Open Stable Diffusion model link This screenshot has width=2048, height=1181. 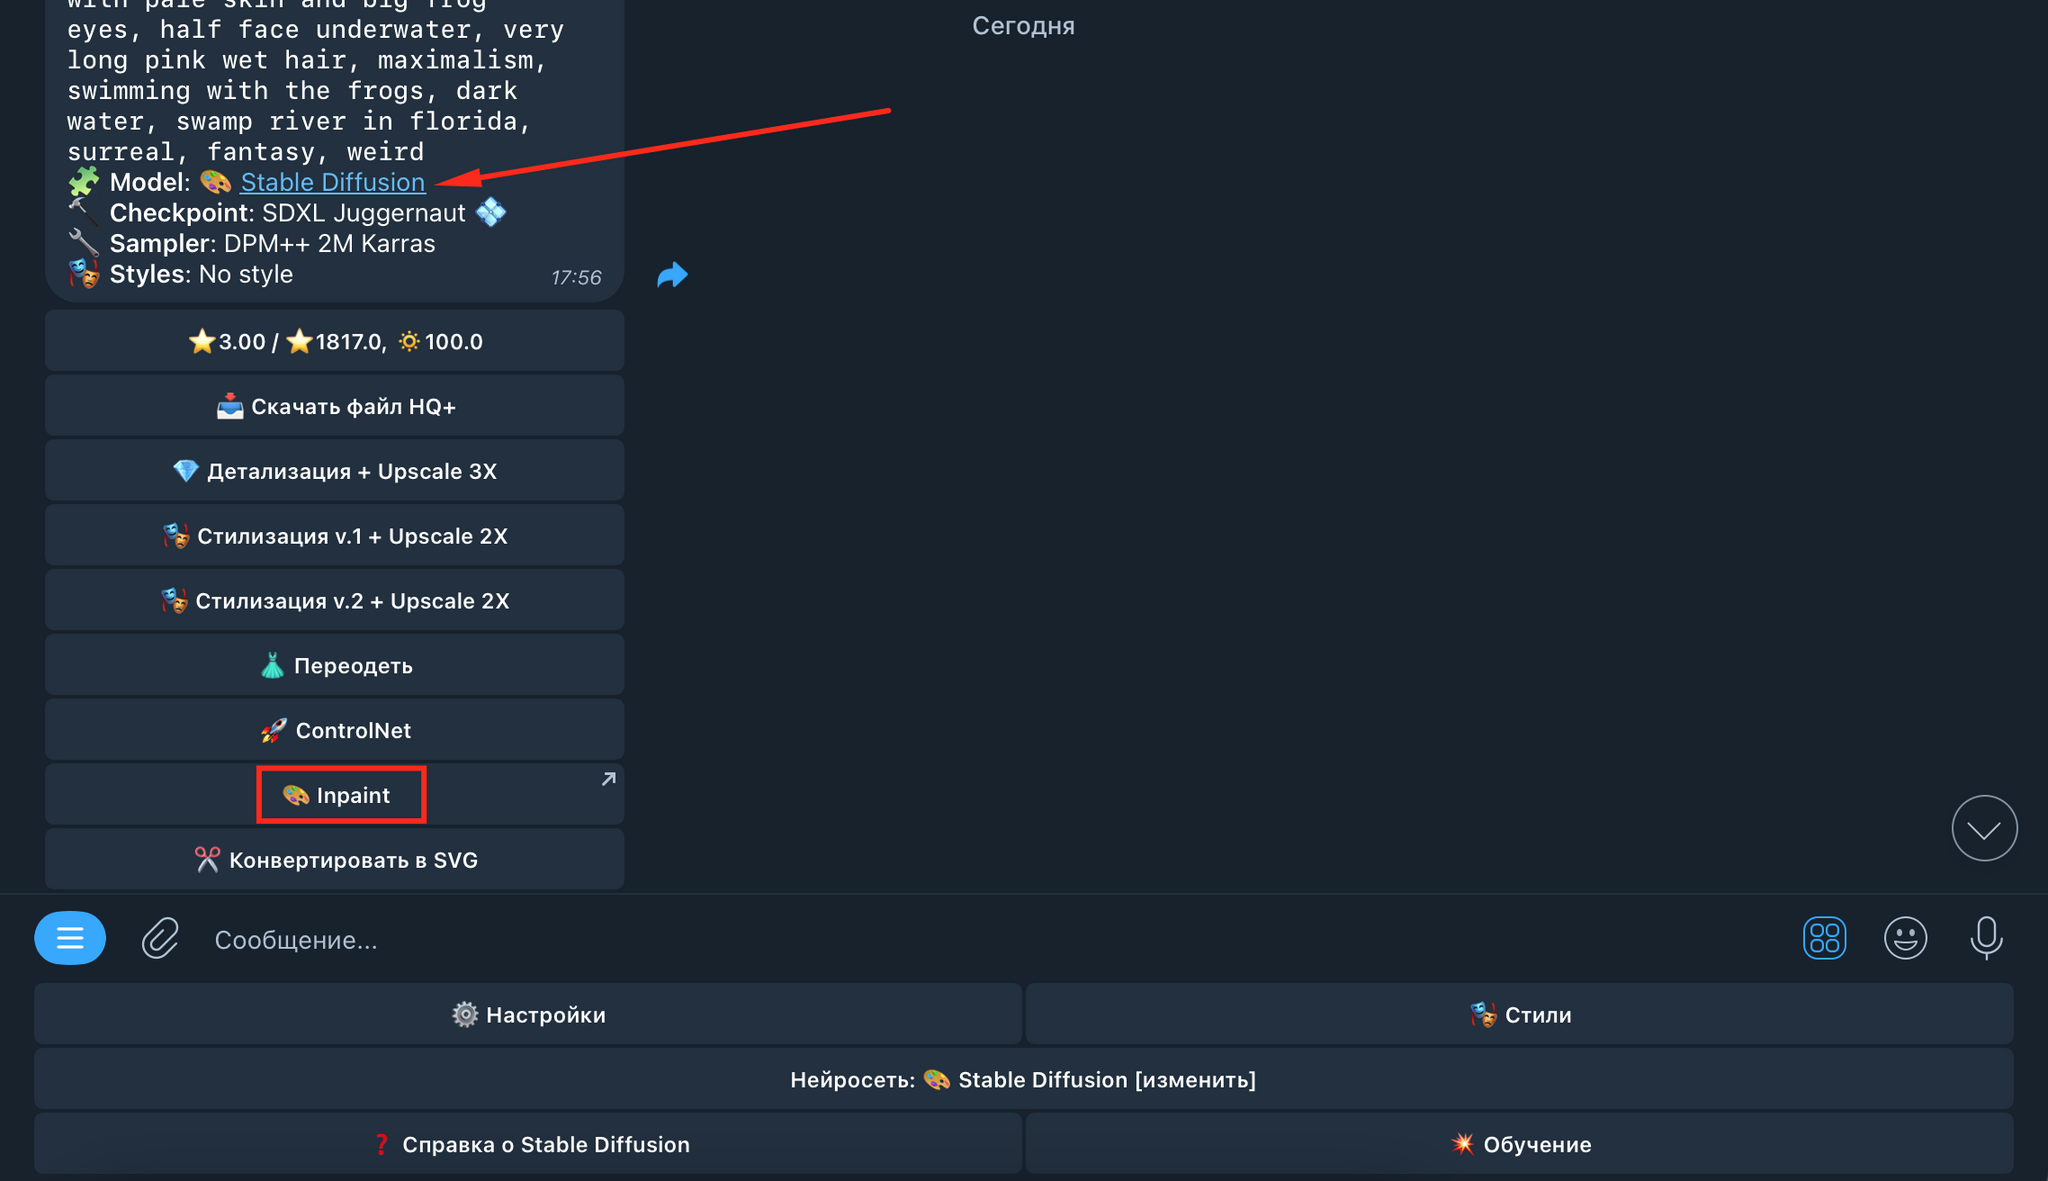[x=333, y=181]
